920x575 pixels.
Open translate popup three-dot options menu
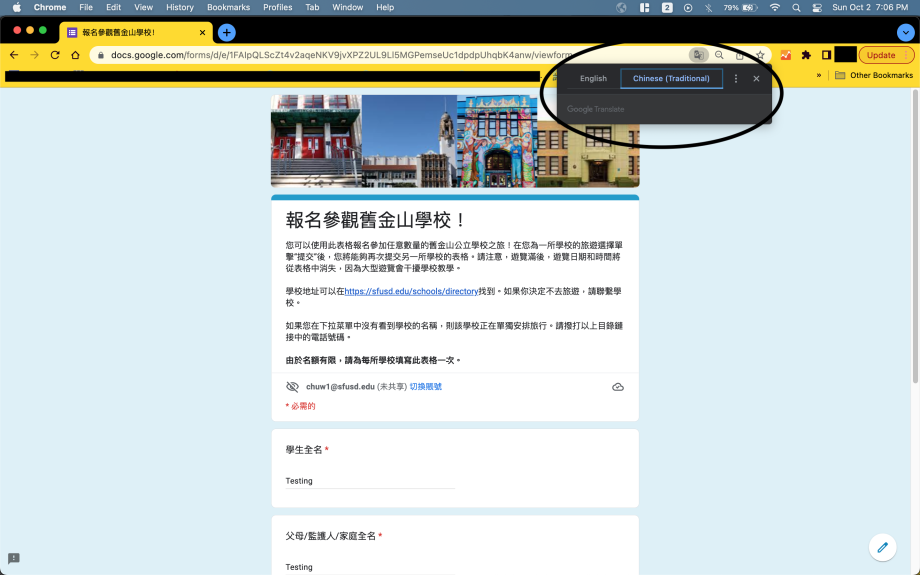click(736, 79)
